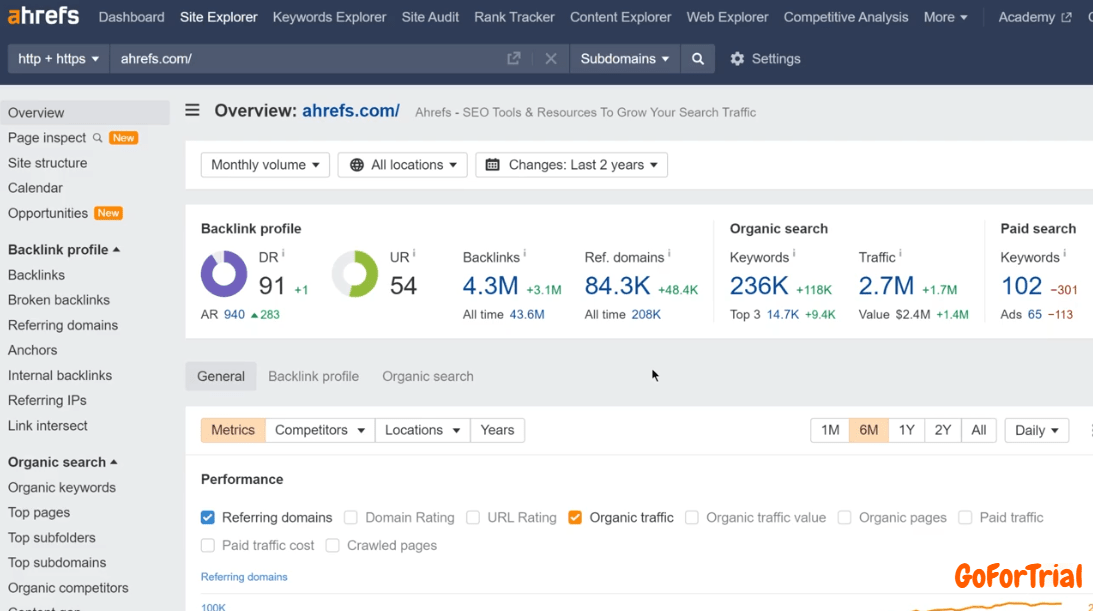Screen dimensions: 1093x611
Task: Open Rank Tracker
Action: pos(514,17)
